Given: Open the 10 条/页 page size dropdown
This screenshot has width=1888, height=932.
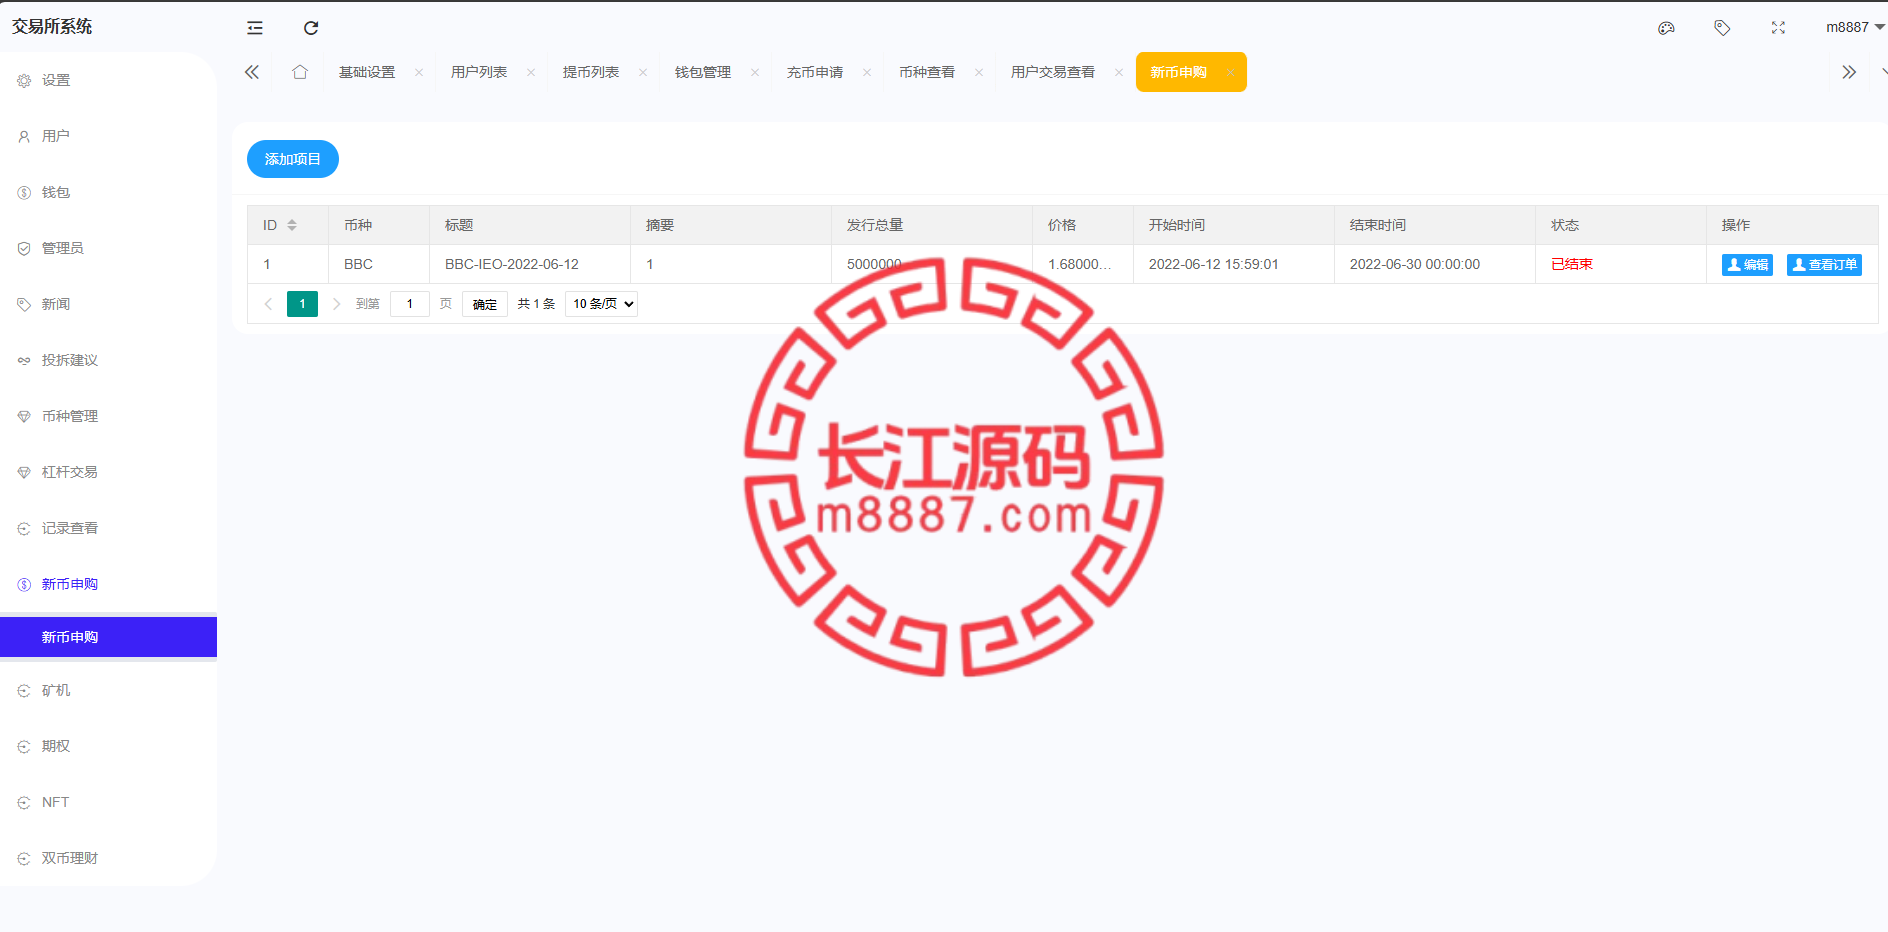Looking at the screenshot, I should (601, 304).
